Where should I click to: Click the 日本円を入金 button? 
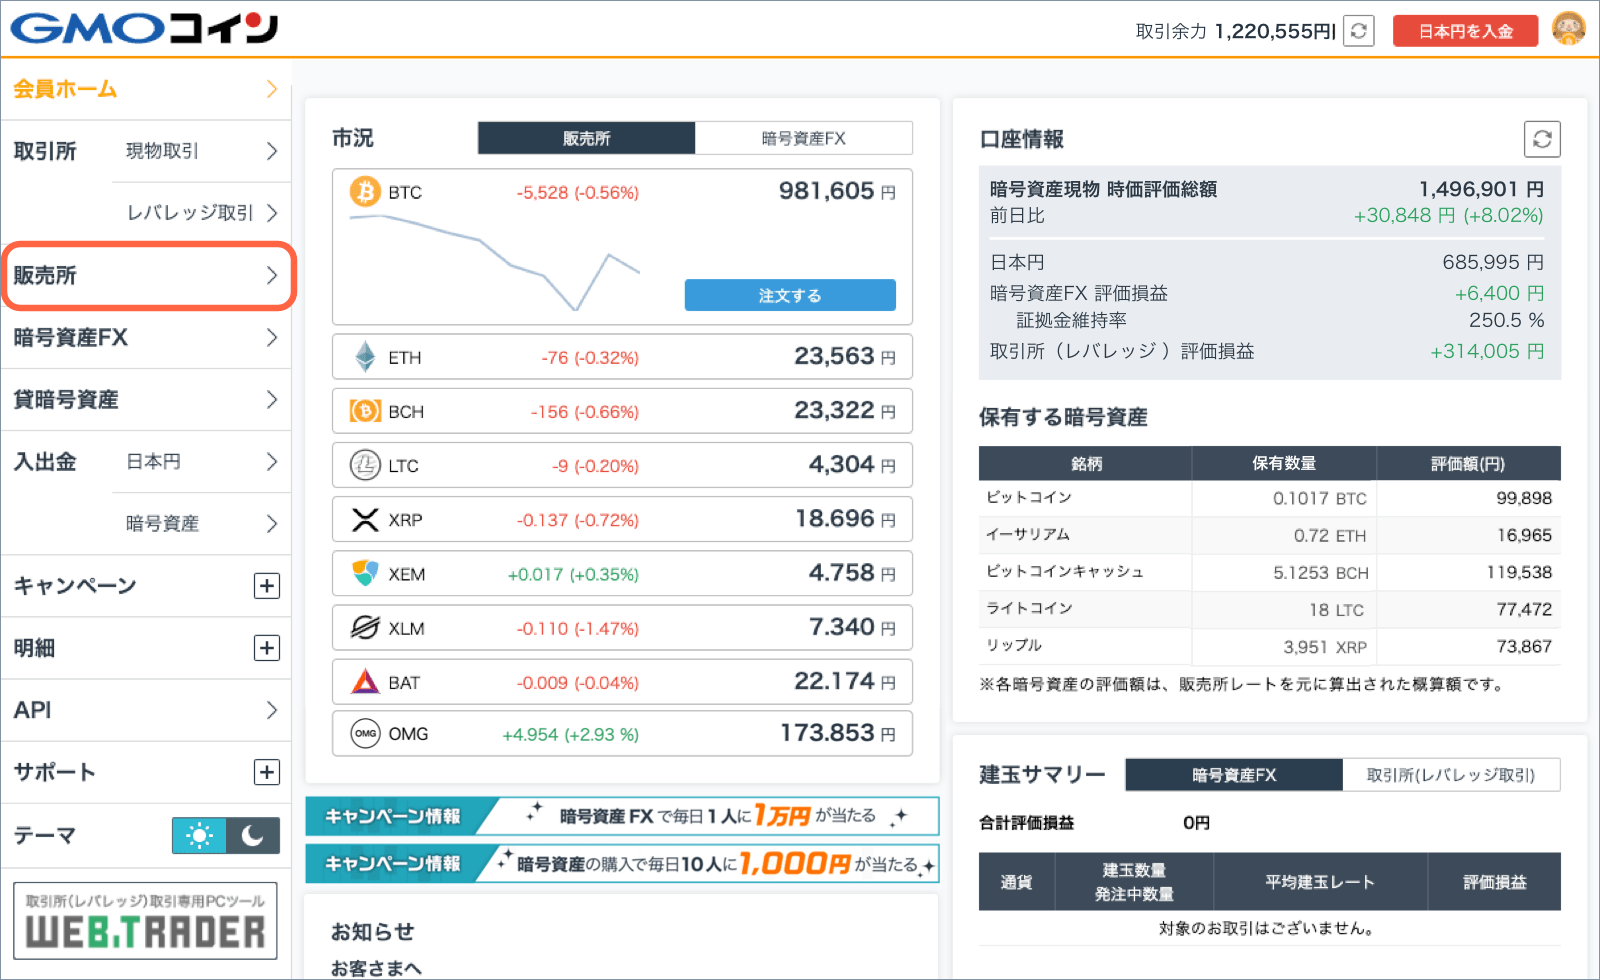(1465, 31)
